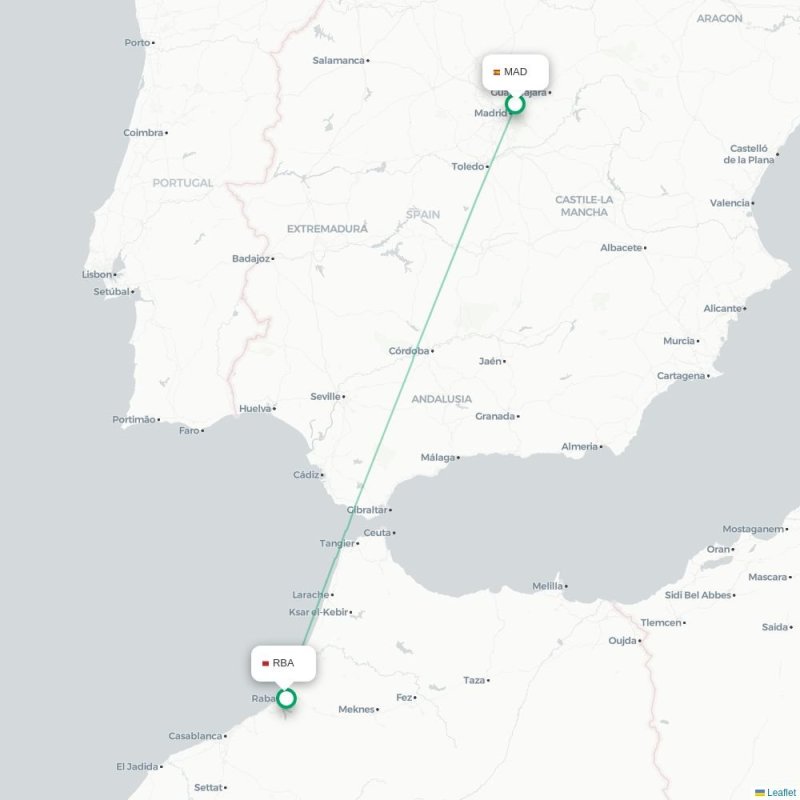Click the Spanish flag in MAD popup

point(496,72)
